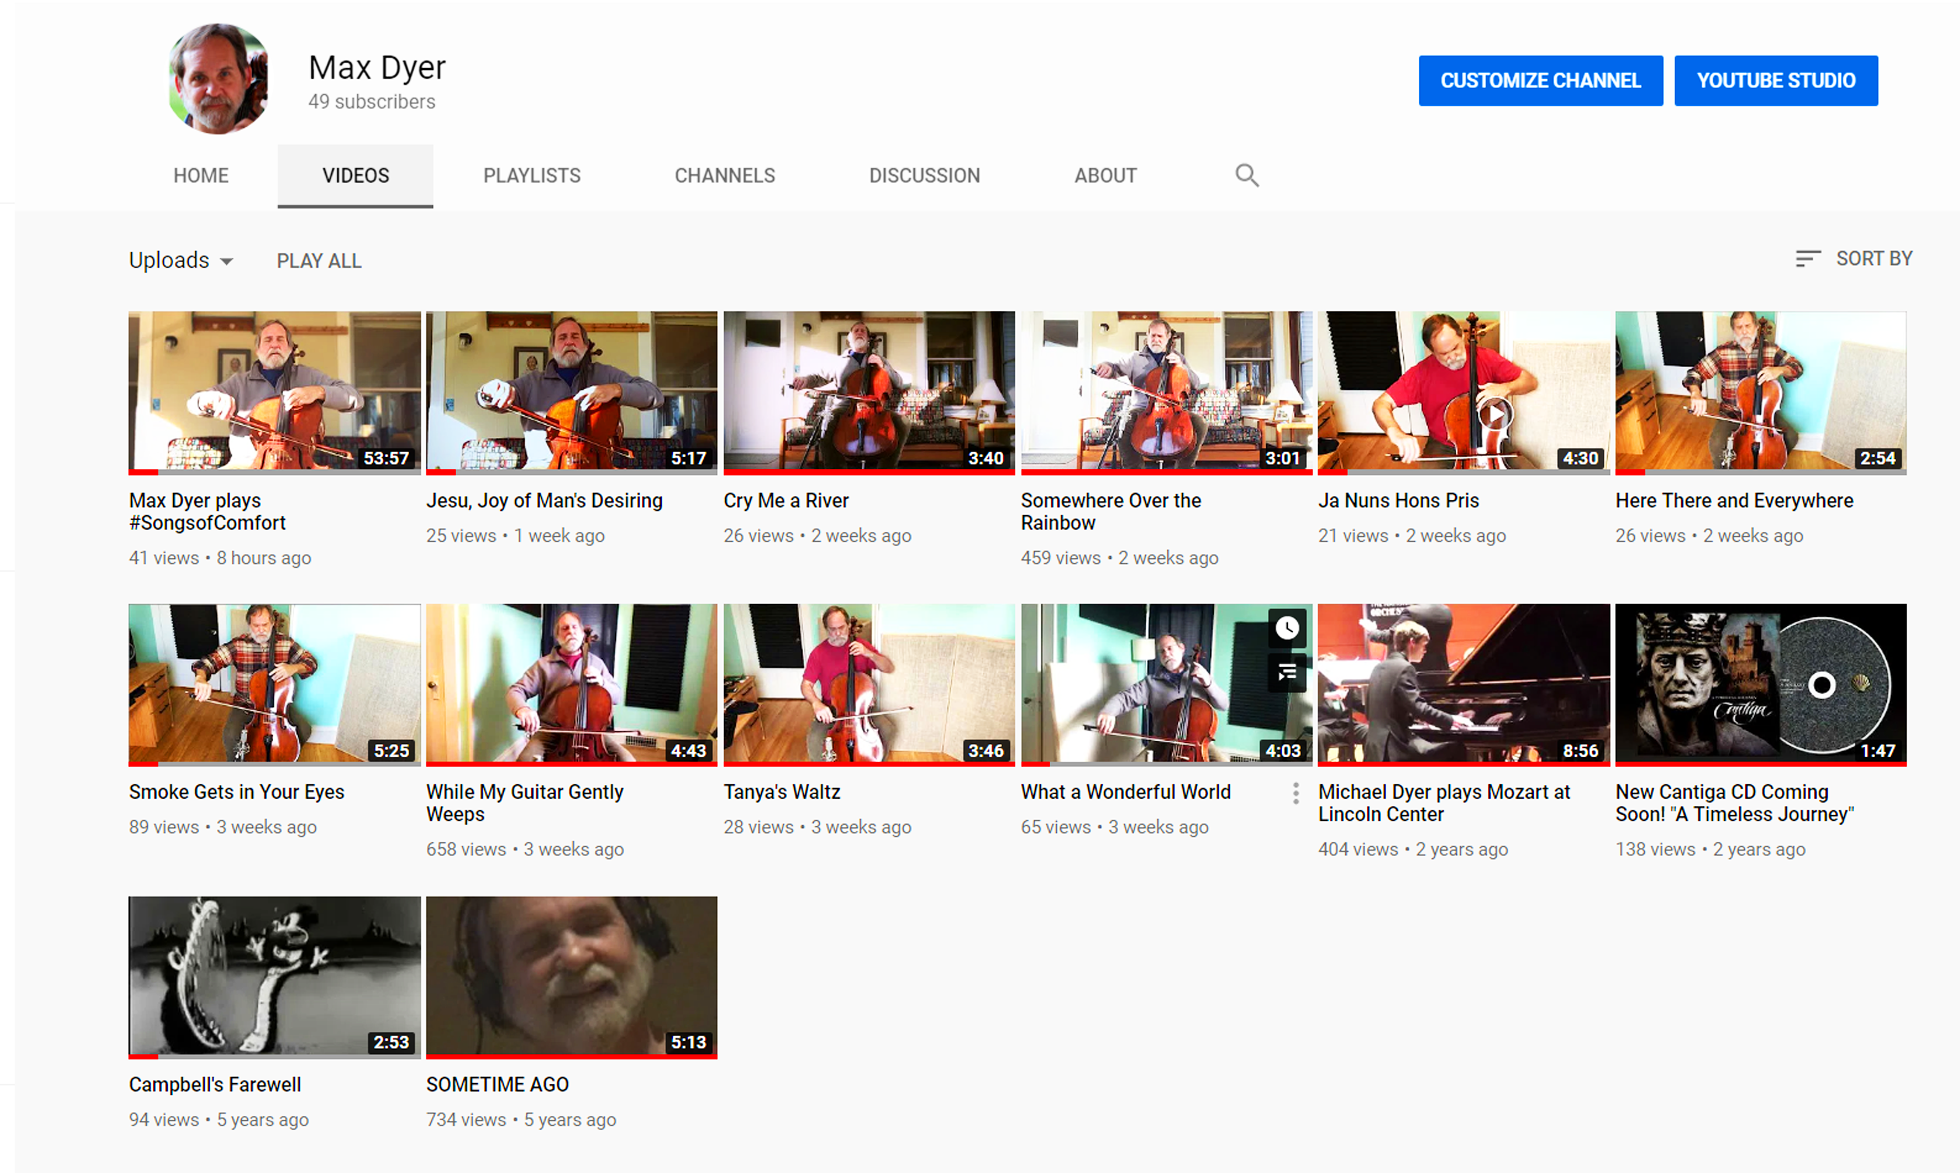Viewport: 1960px width, 1173px height.
Task: Play the While My Guitar thumbnail
Action: [571, 684]
